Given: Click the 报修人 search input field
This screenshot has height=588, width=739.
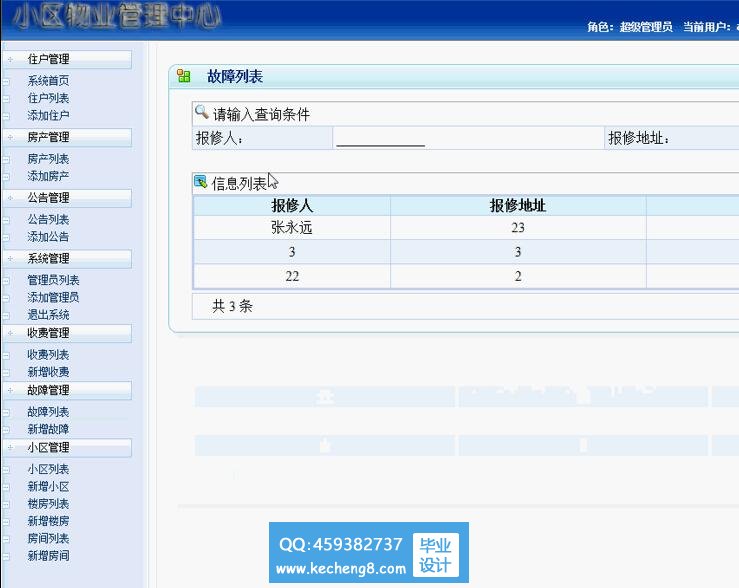Looking at the screenshot, I should coord(380,139).
